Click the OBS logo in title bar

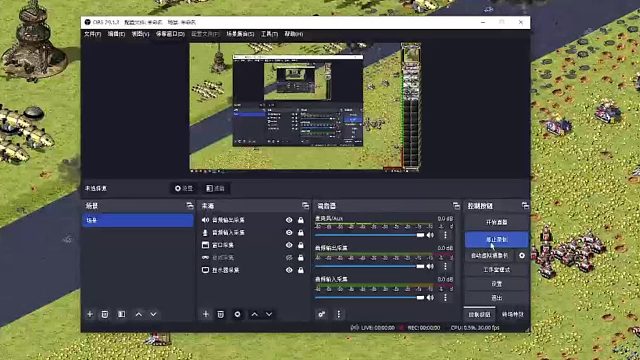(87, 22)
